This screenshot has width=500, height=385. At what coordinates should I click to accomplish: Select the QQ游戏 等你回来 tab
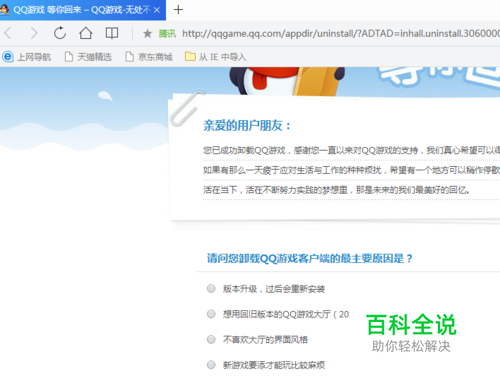point(82,10)
